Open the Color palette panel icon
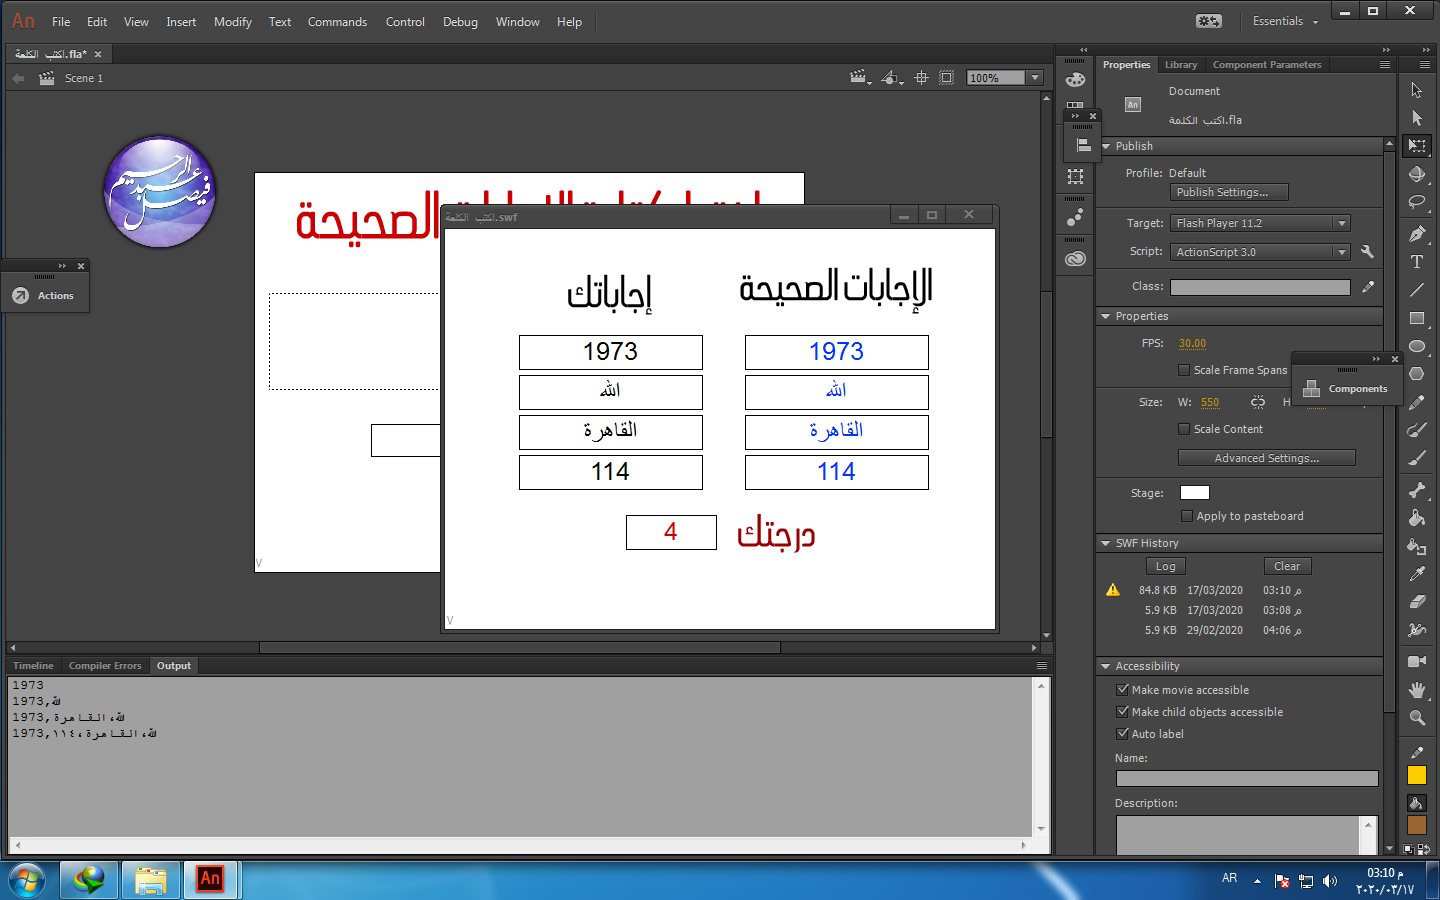This screenshot has height=900, width=1440. click(x=1076, y=80)
